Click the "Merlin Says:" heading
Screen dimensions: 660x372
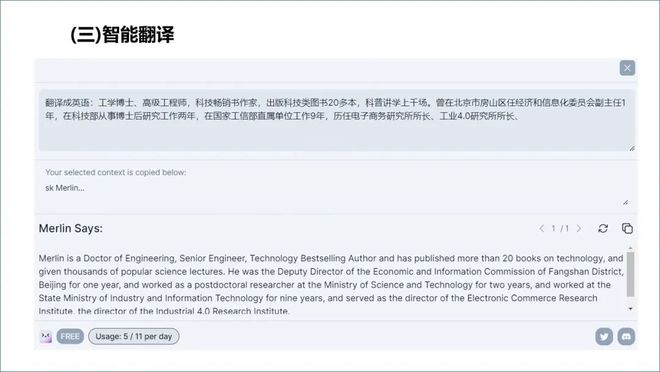click(x=71, y=229)
